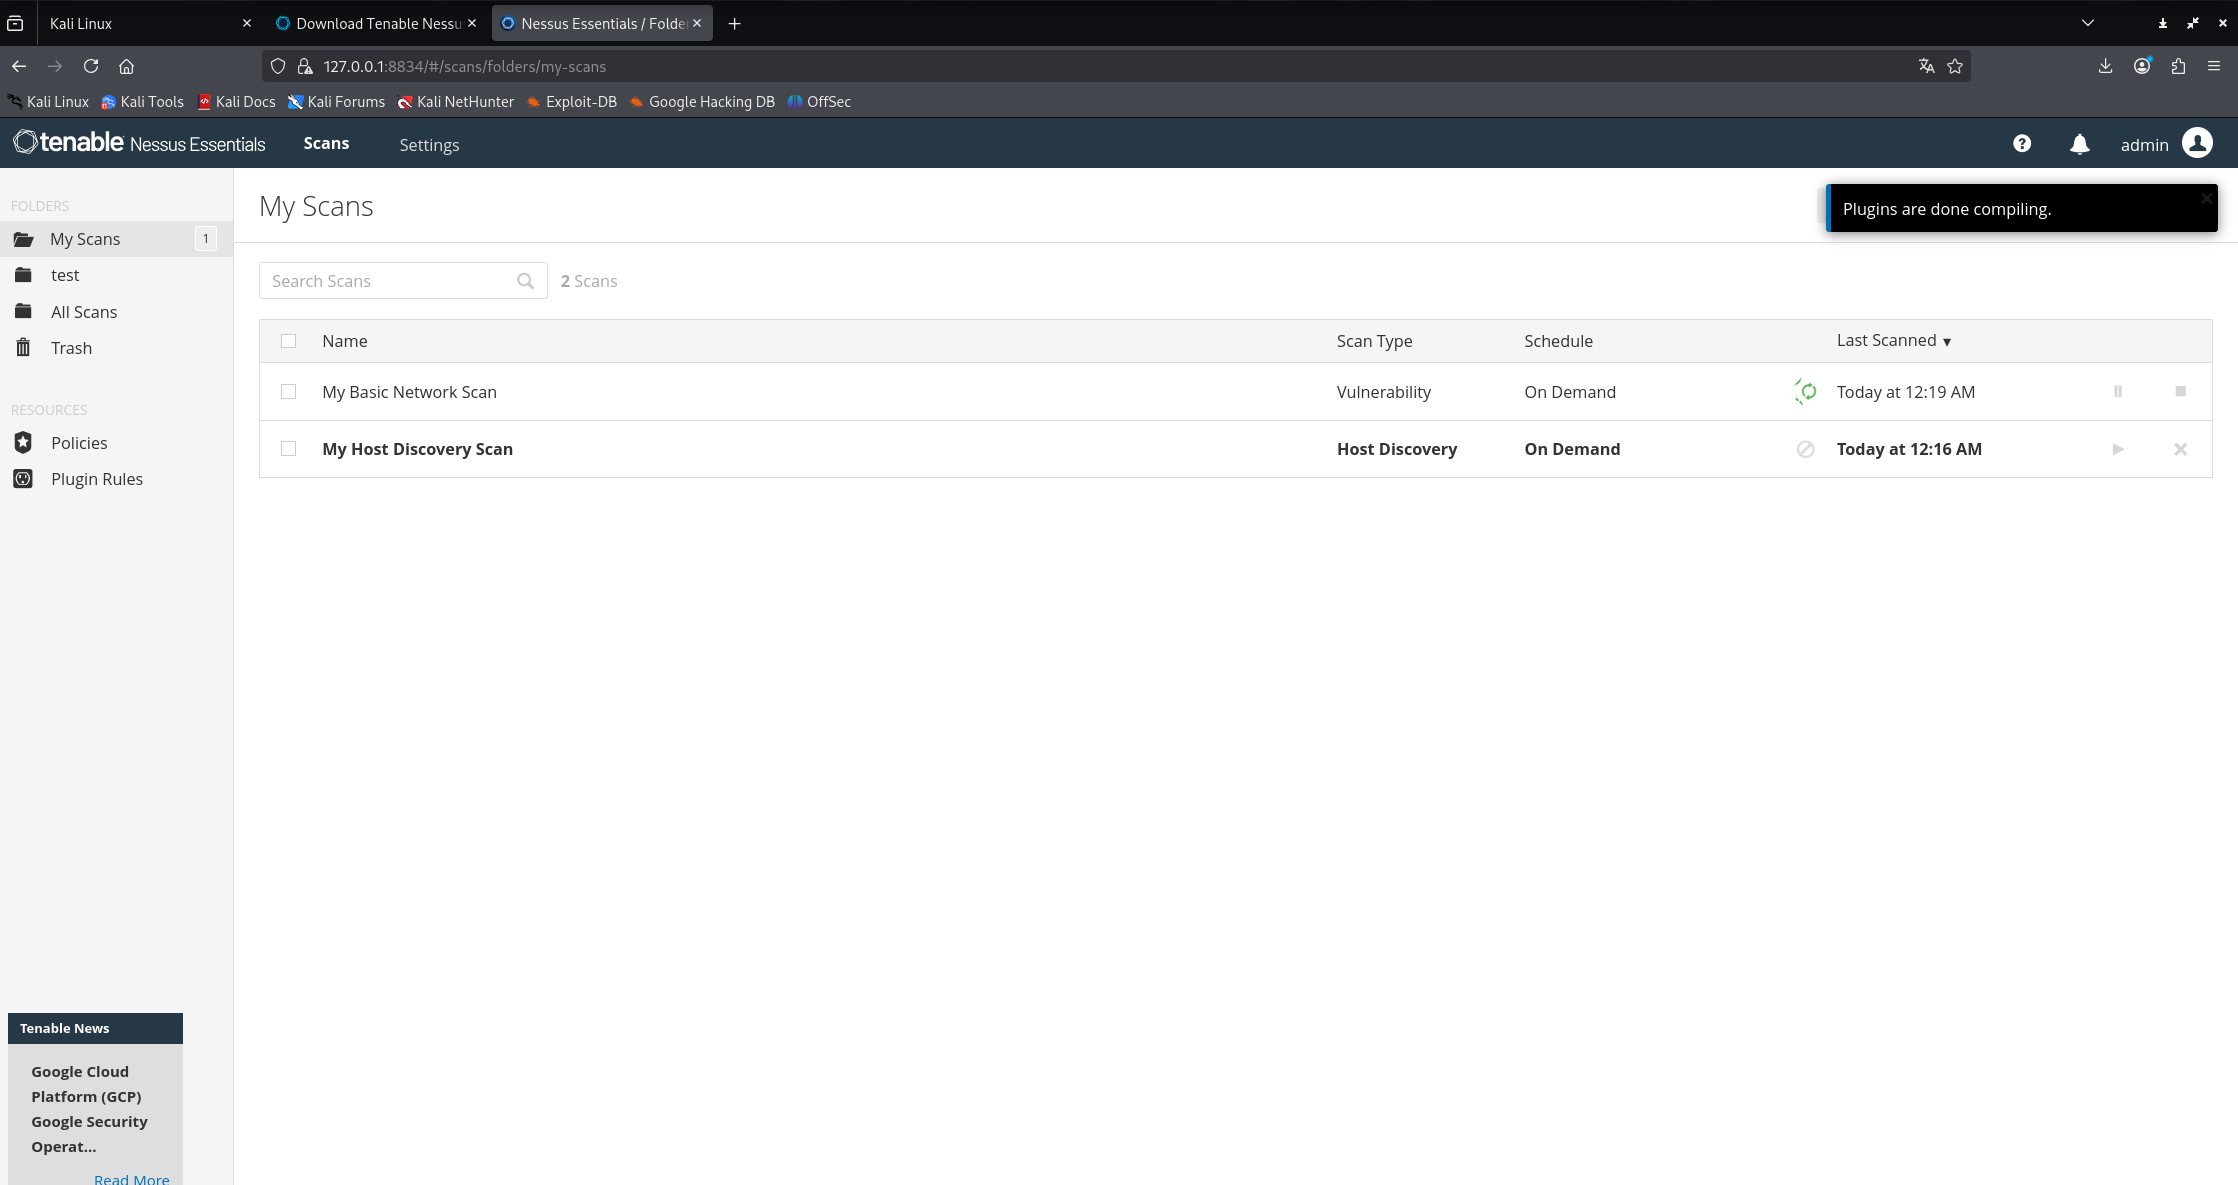Viewport: 2238px width, 1185px height.
Task: Focus the Search Scans input field
Action: coord(390,281)
